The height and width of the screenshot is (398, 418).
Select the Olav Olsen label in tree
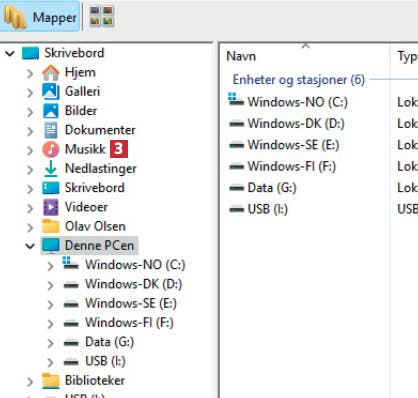[95, 226]
